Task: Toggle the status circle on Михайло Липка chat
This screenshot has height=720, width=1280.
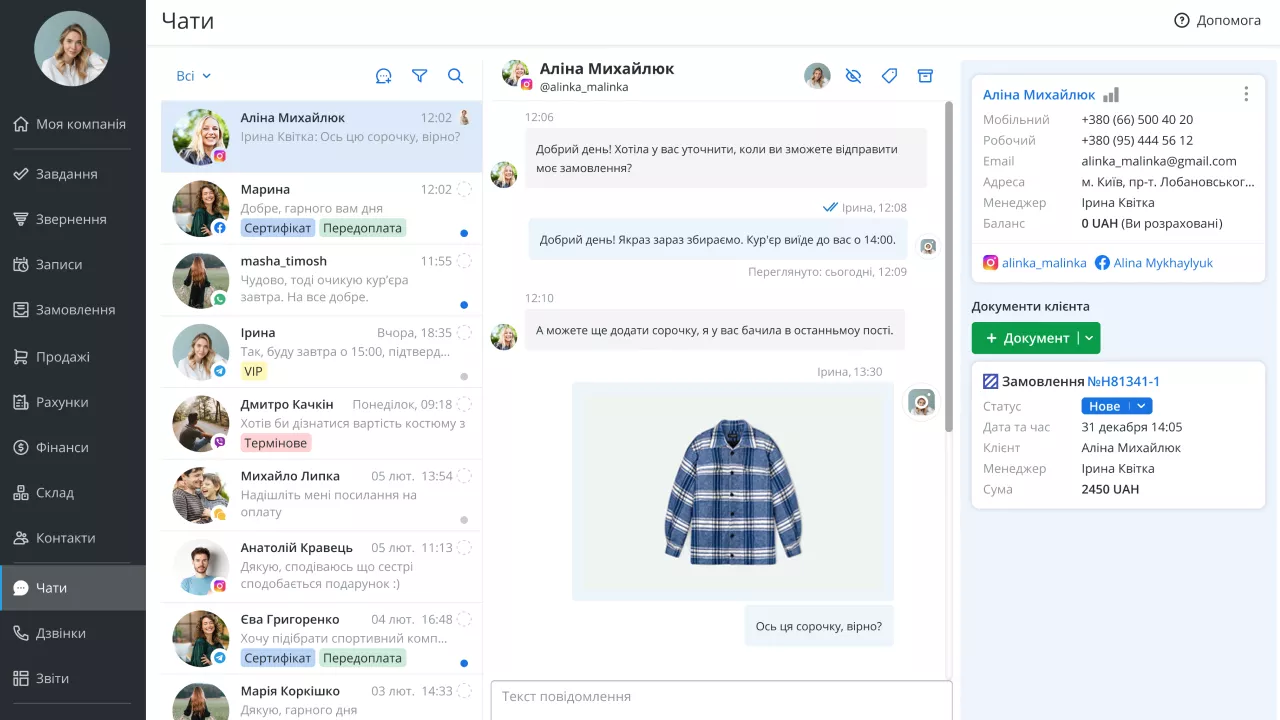Action: click(x=464, y=476)
